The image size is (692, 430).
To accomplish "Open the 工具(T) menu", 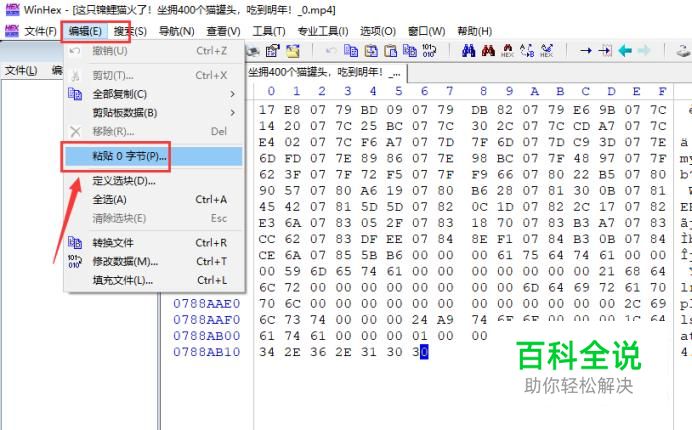I will coord(269,31).
